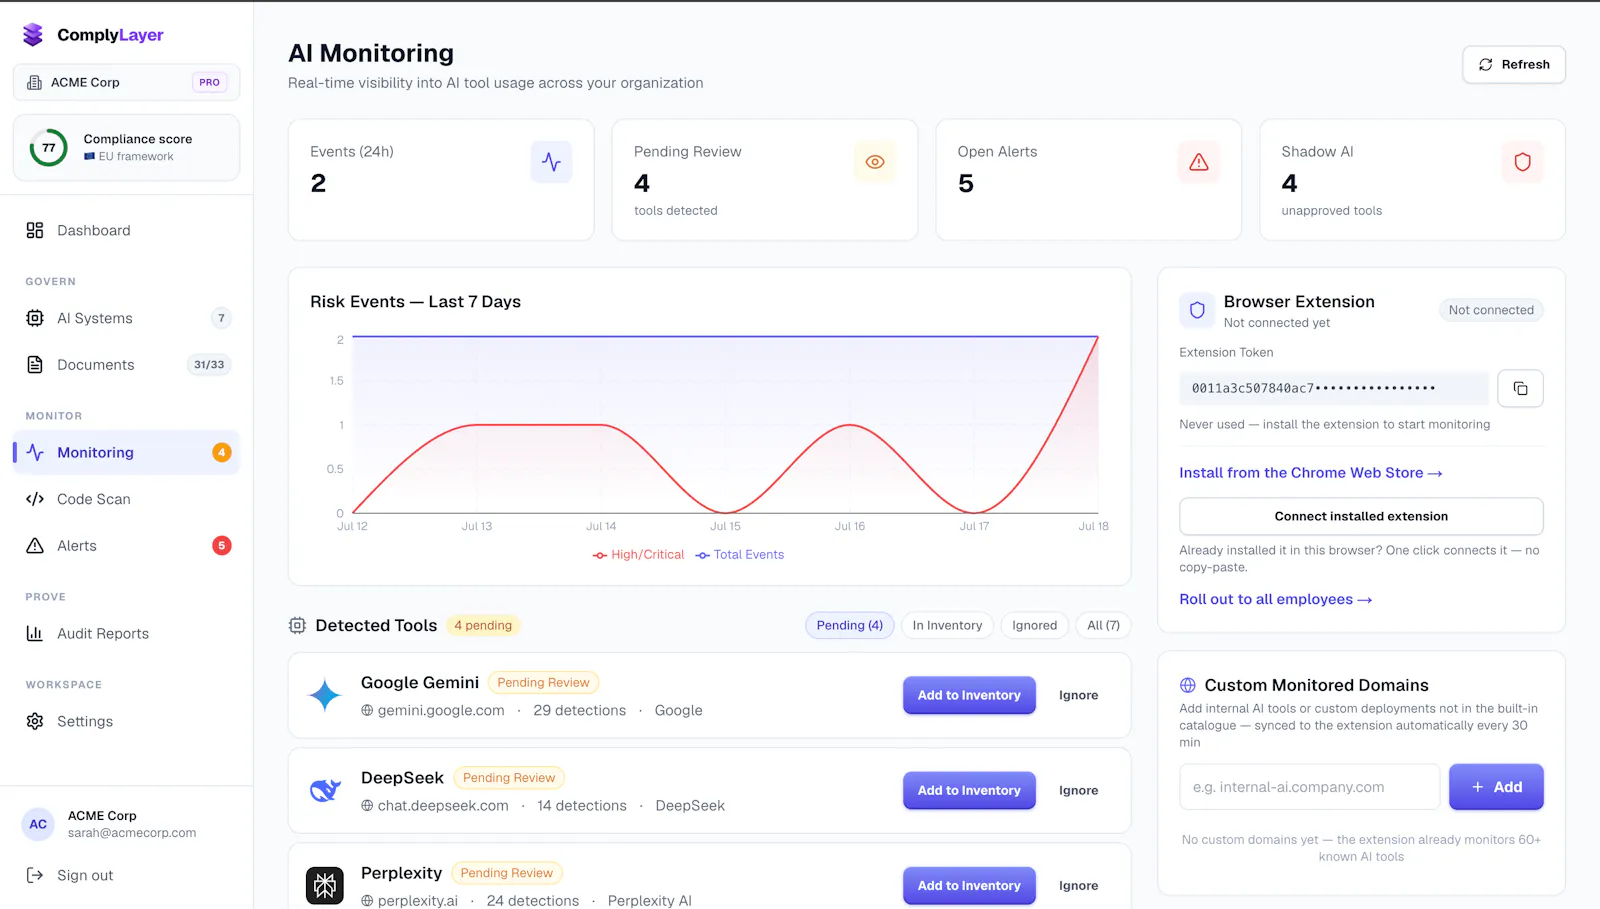Click chat.deepseek.com domain text

(x=443, y=806)
